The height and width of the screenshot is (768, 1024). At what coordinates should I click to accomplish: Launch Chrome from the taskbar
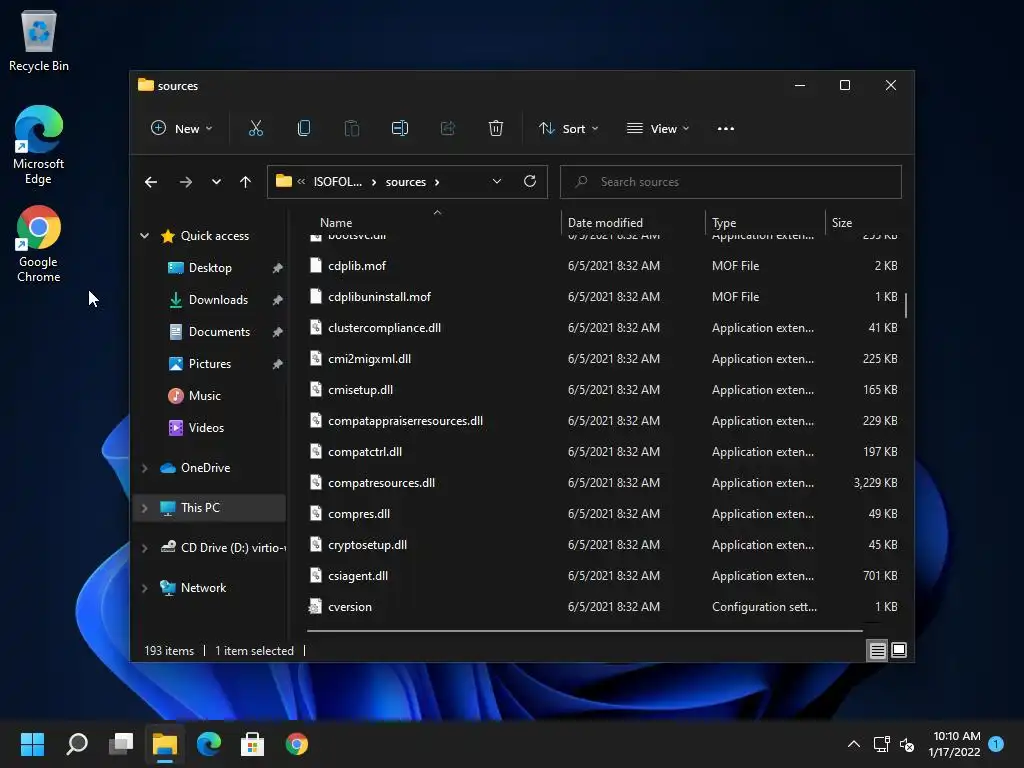[x=296, y=744]
